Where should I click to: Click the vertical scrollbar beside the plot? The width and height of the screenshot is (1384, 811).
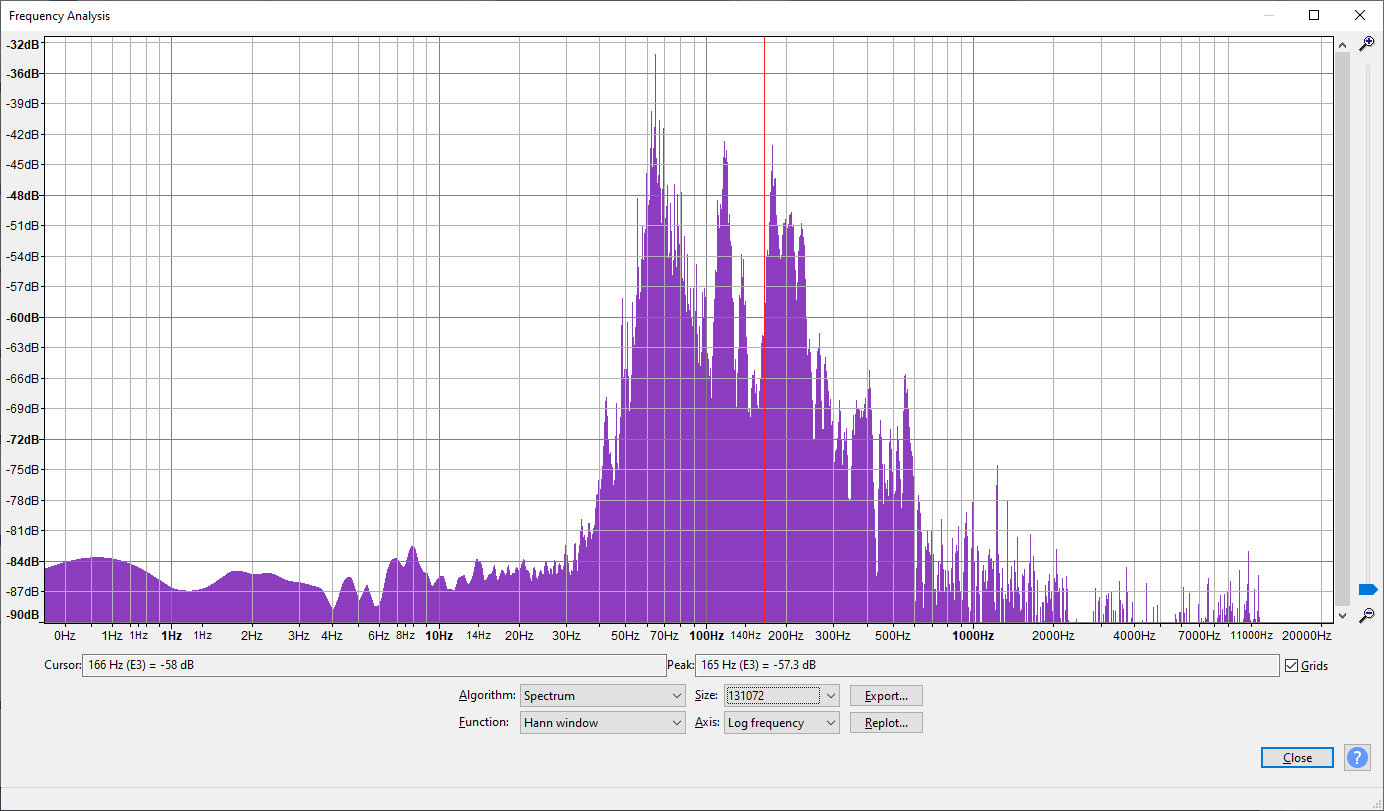(1341, 329)
